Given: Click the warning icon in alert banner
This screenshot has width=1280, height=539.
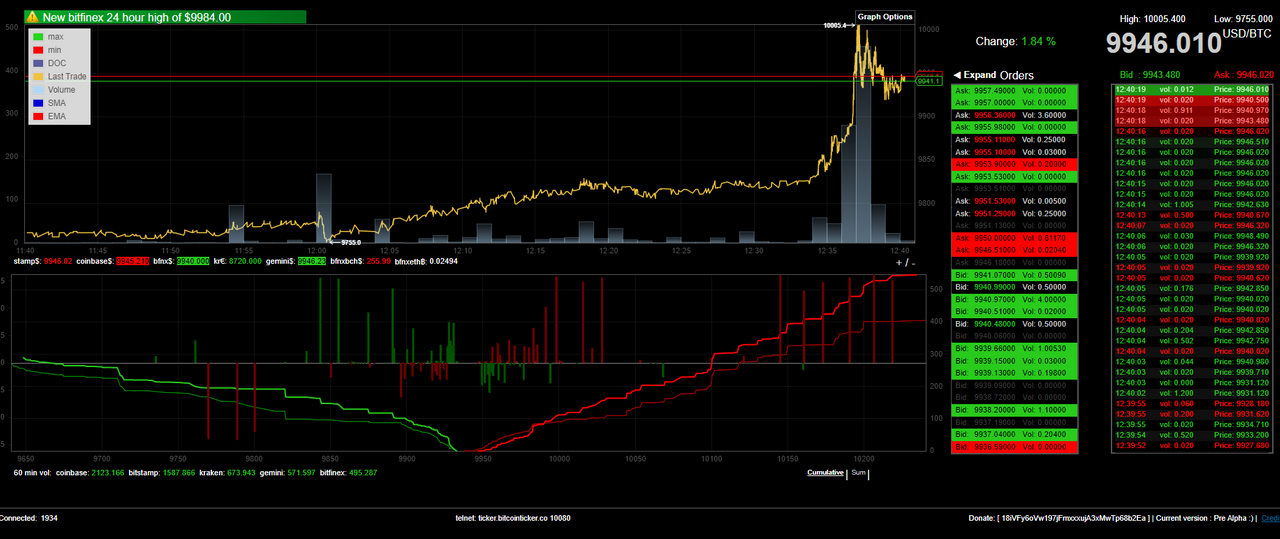Looking at the screenshot, I should tap(32, 17).
